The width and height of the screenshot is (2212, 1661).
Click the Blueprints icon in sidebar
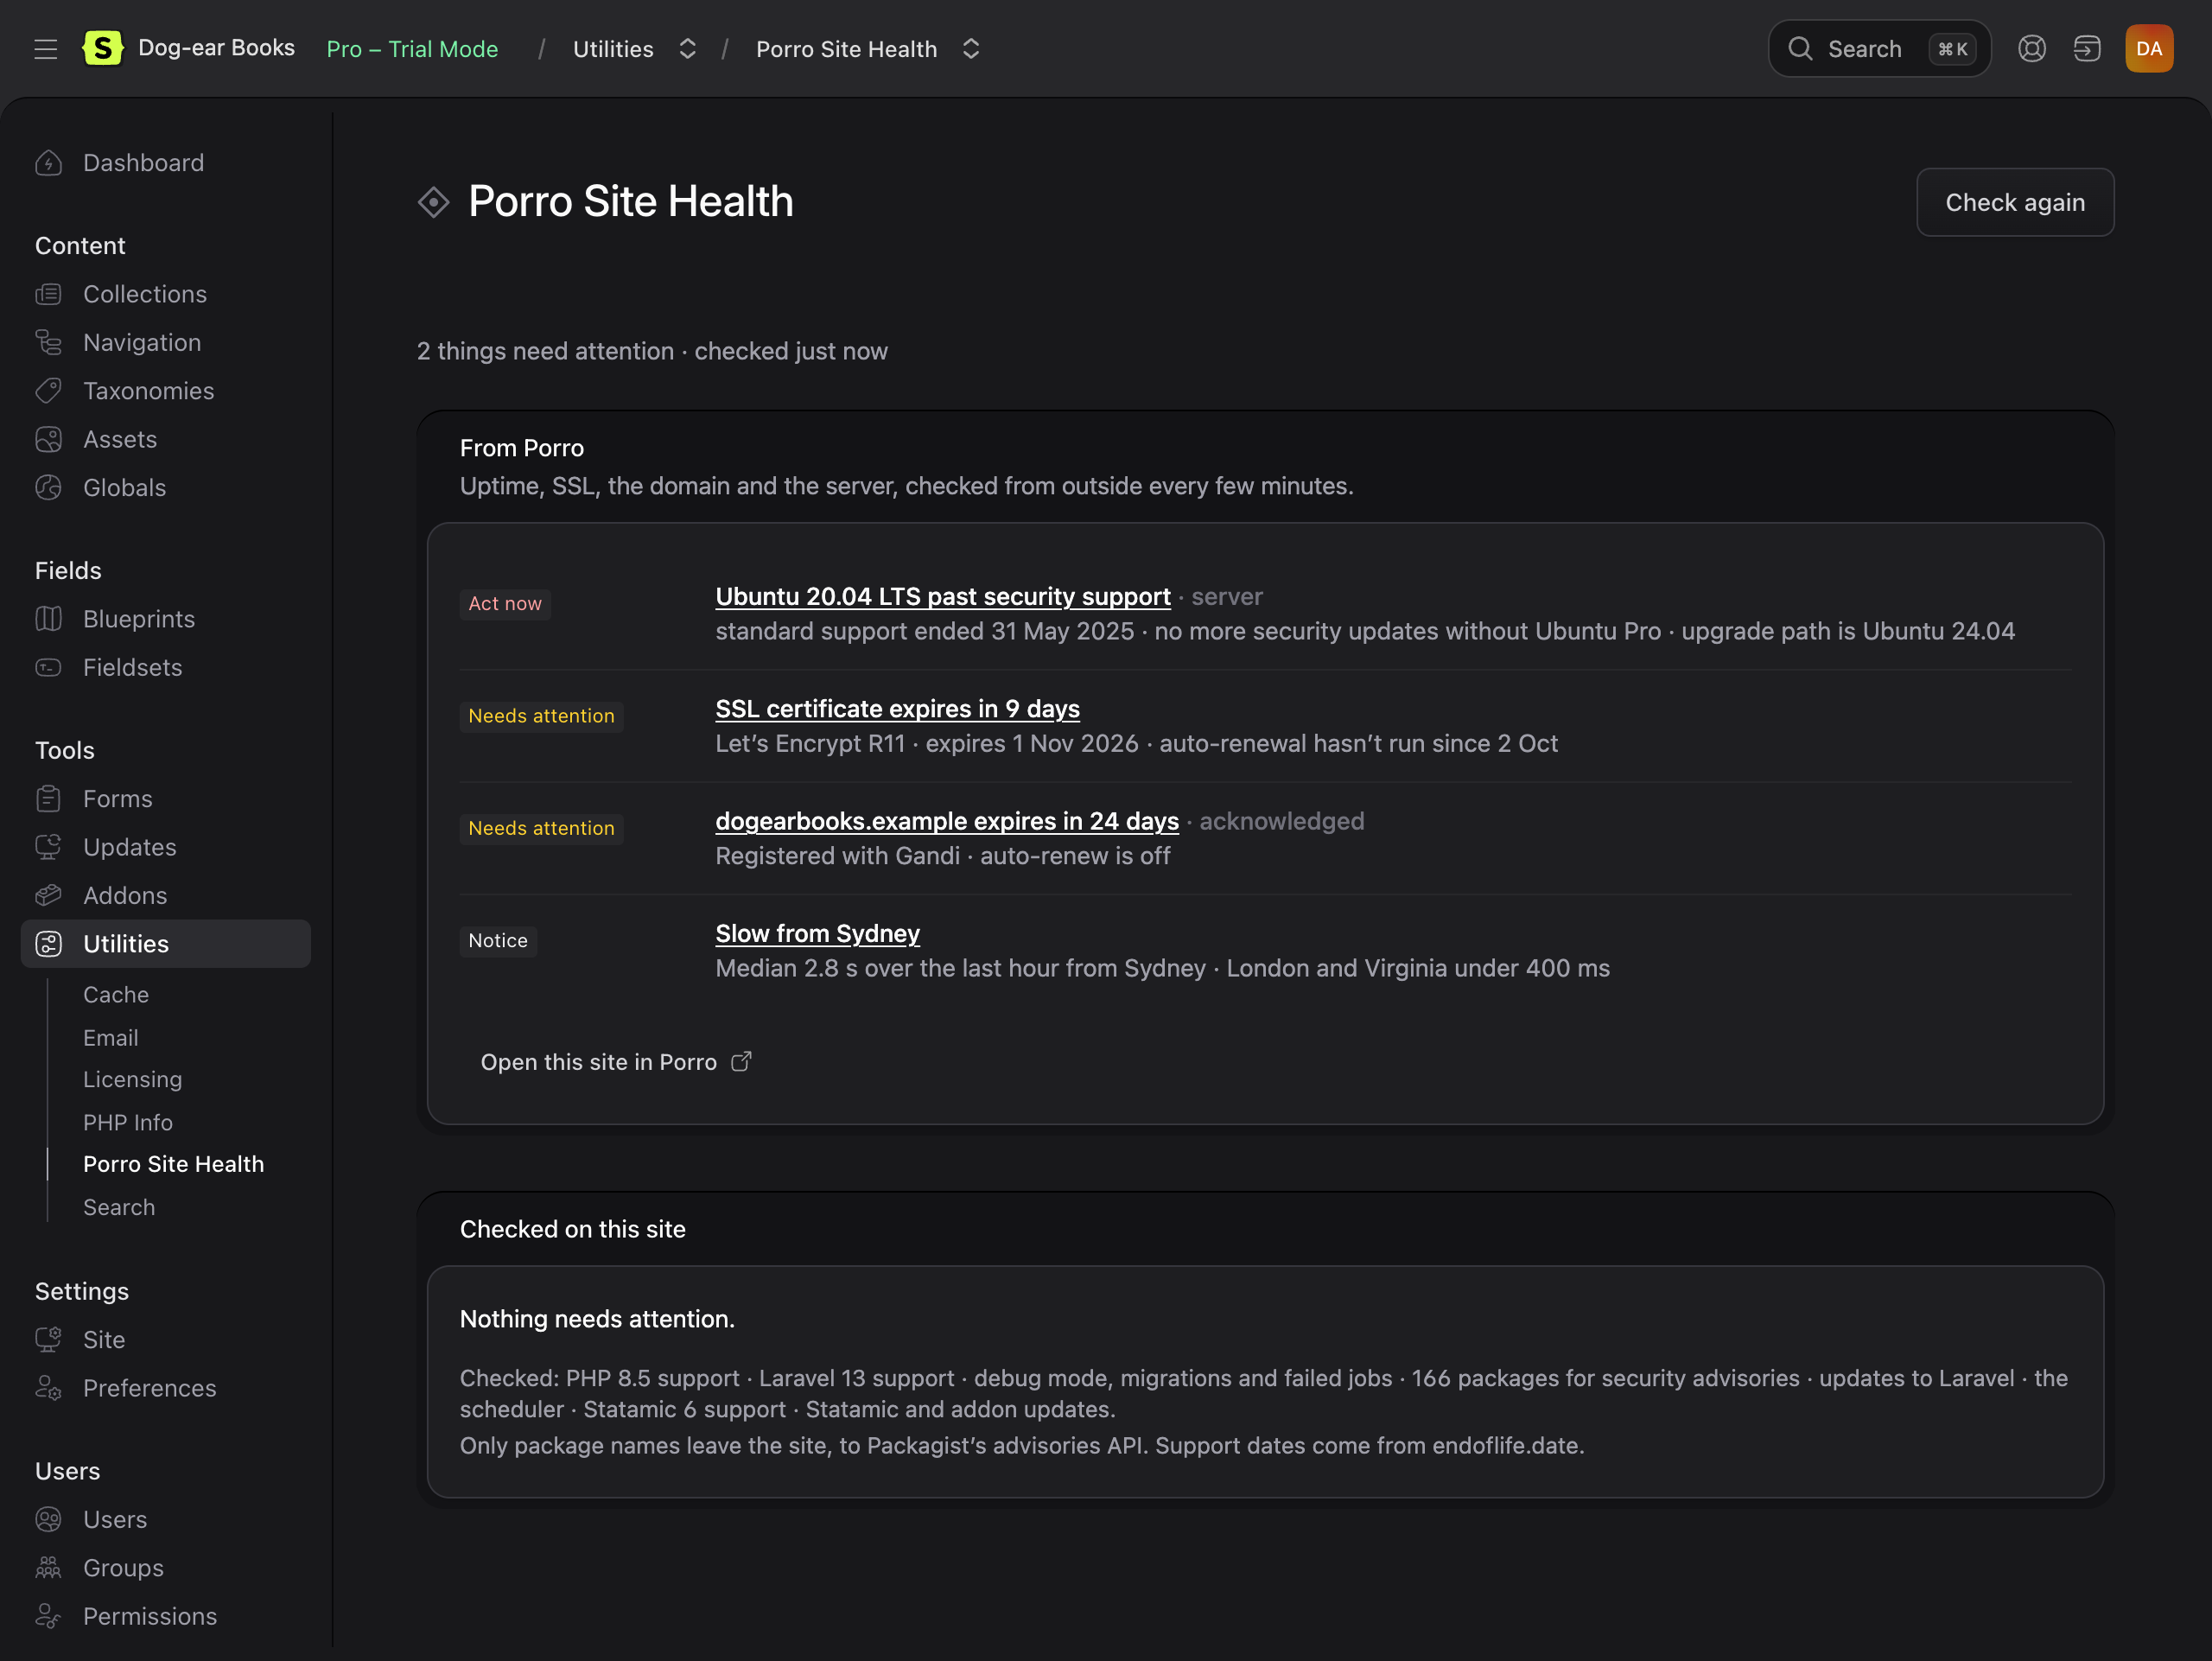pos(48,619)
